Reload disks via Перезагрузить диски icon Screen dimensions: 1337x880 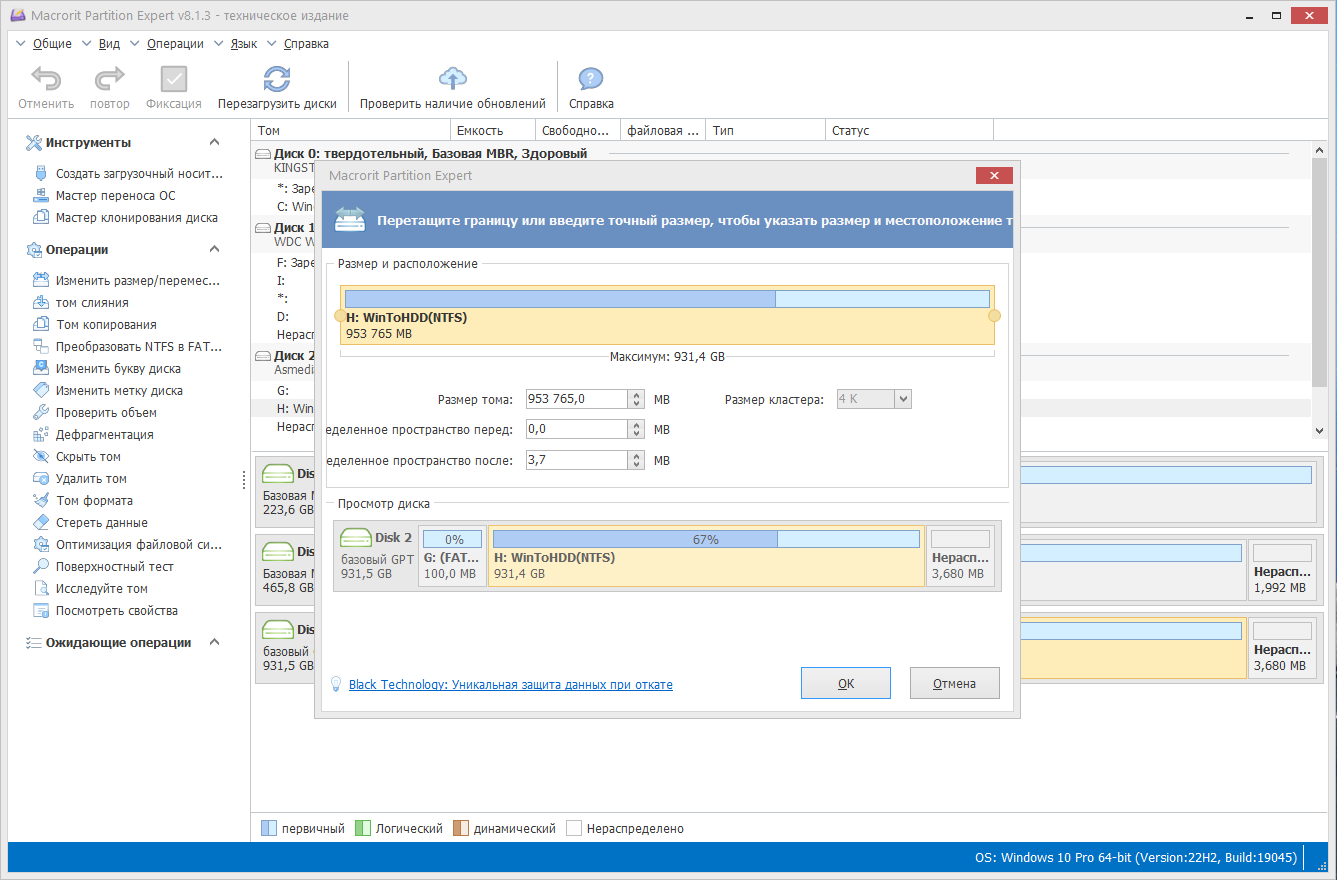coord(277,79)
